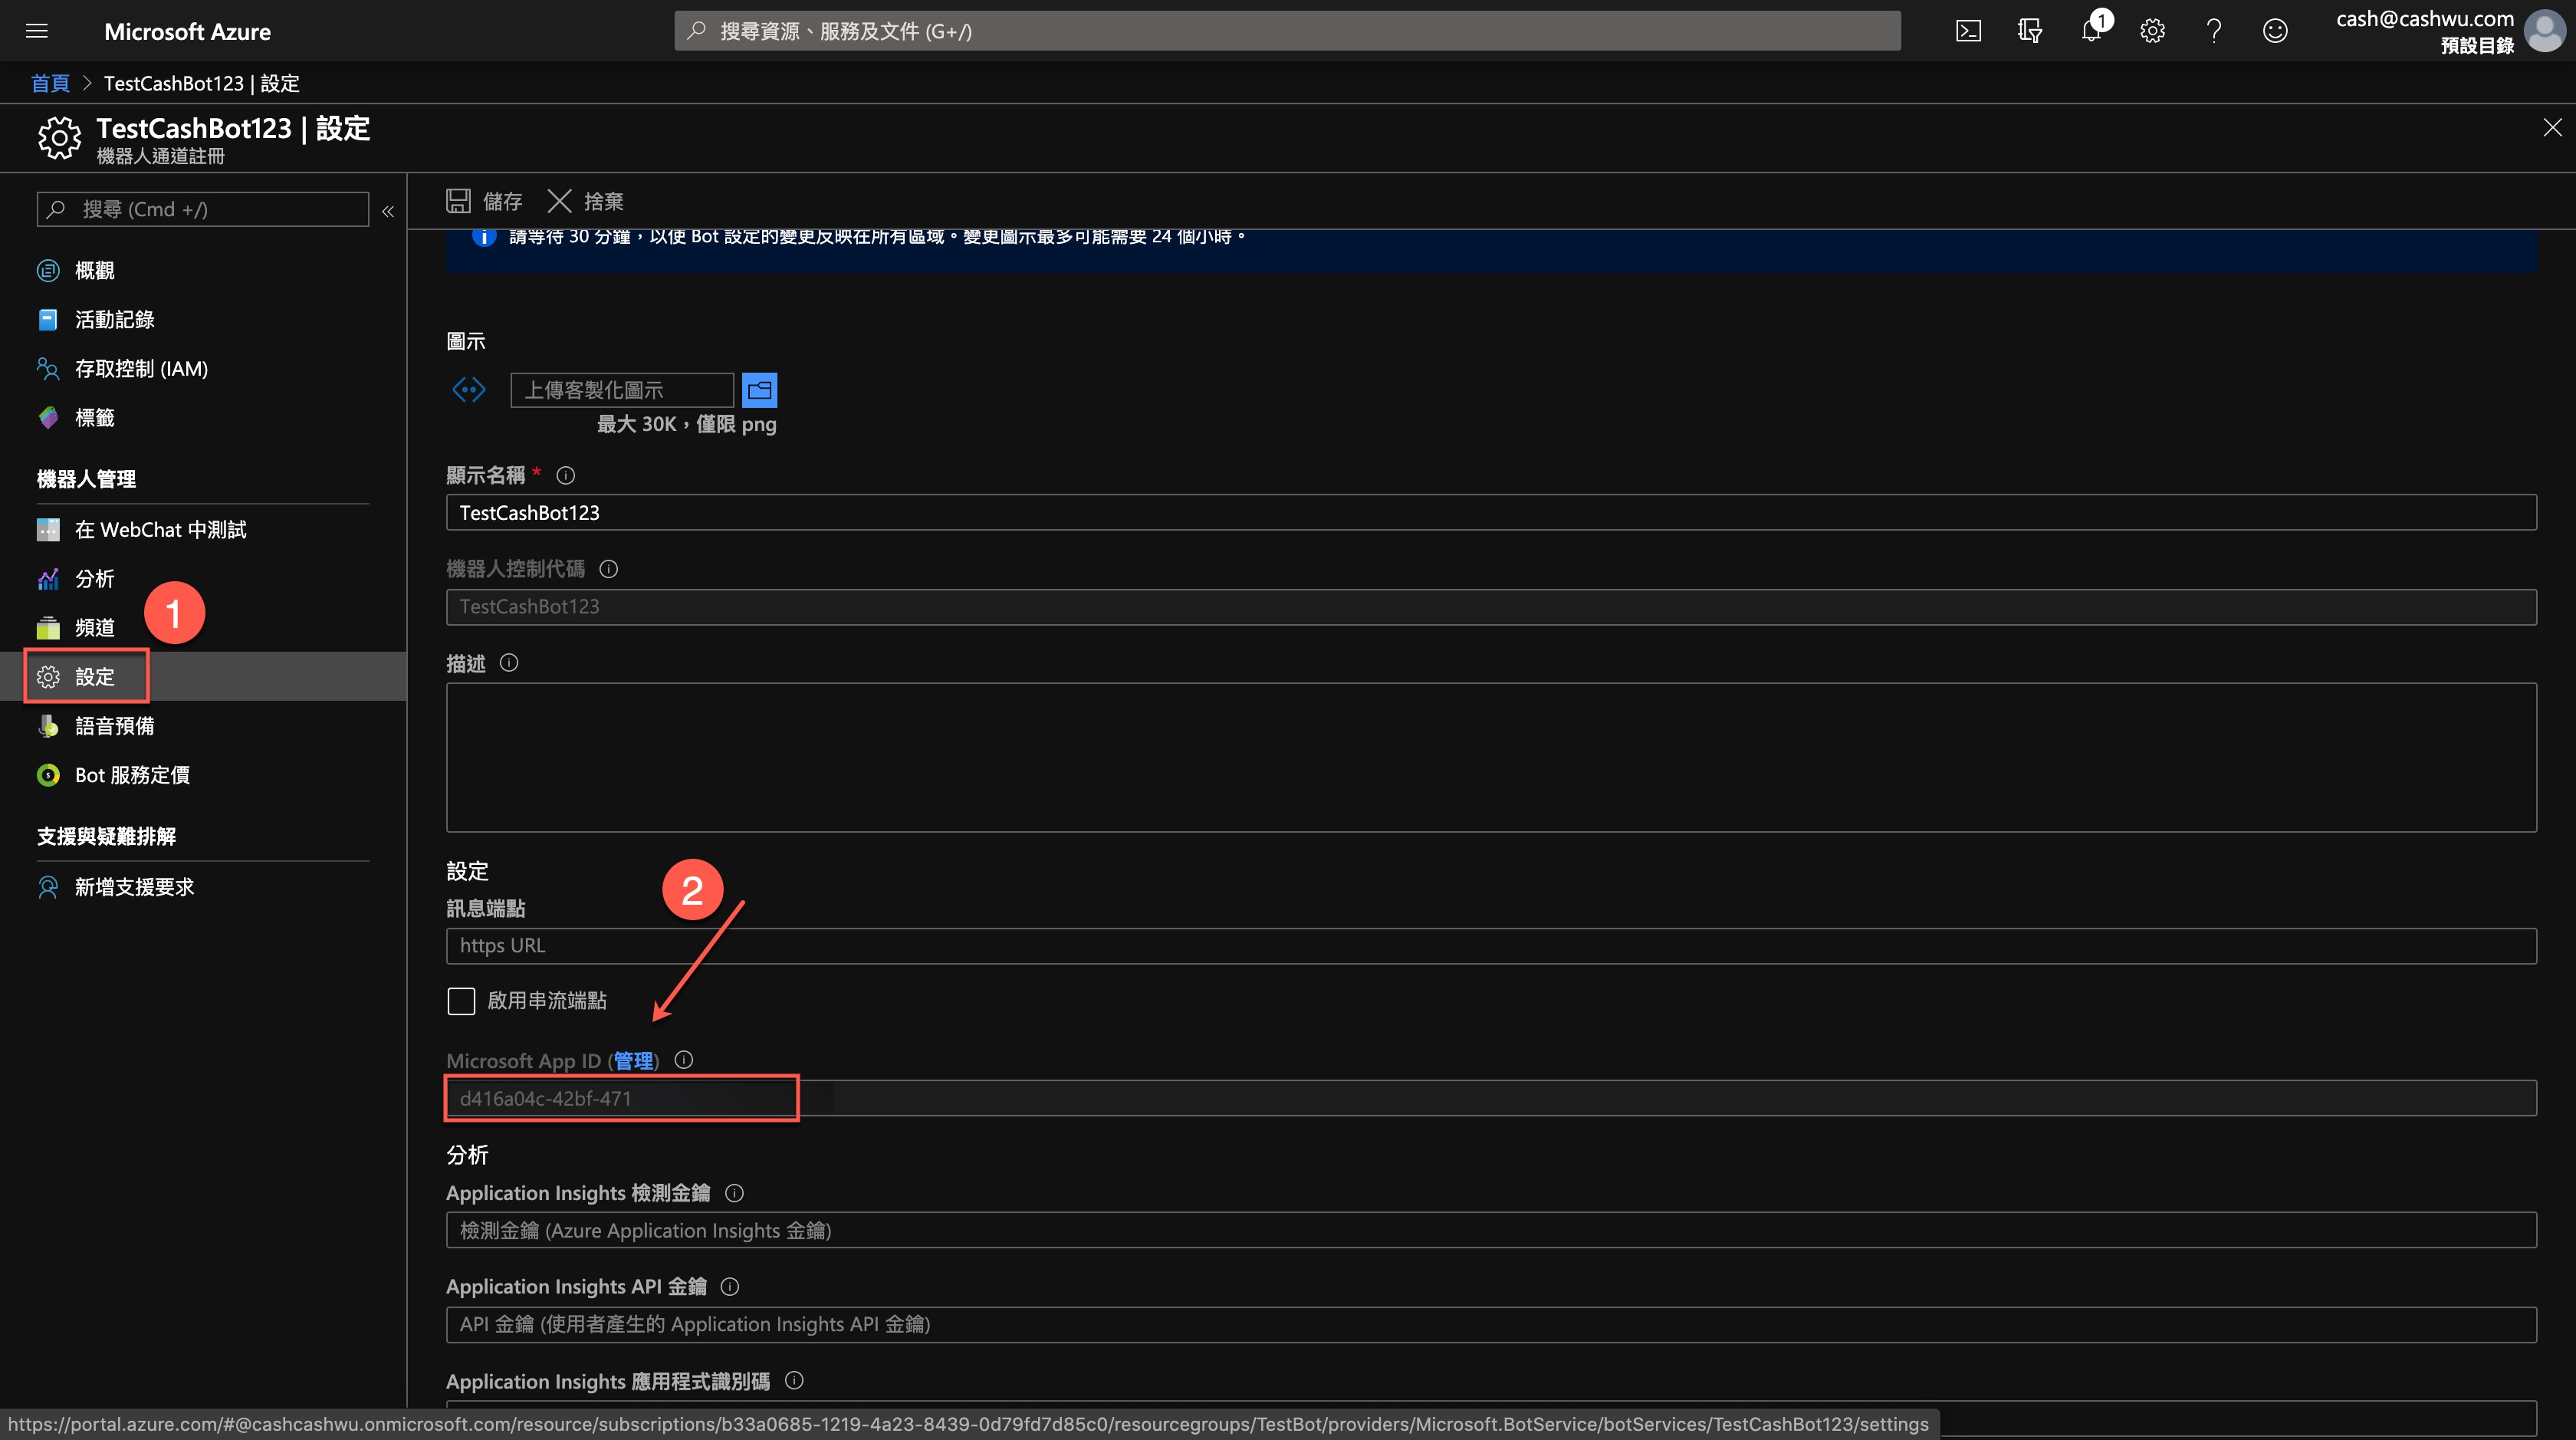Enable the 啟用串流端點 checkbox
The width and height of the screenshot is (2576, 1440).
pyautogui.click(x=461, y=1001)
